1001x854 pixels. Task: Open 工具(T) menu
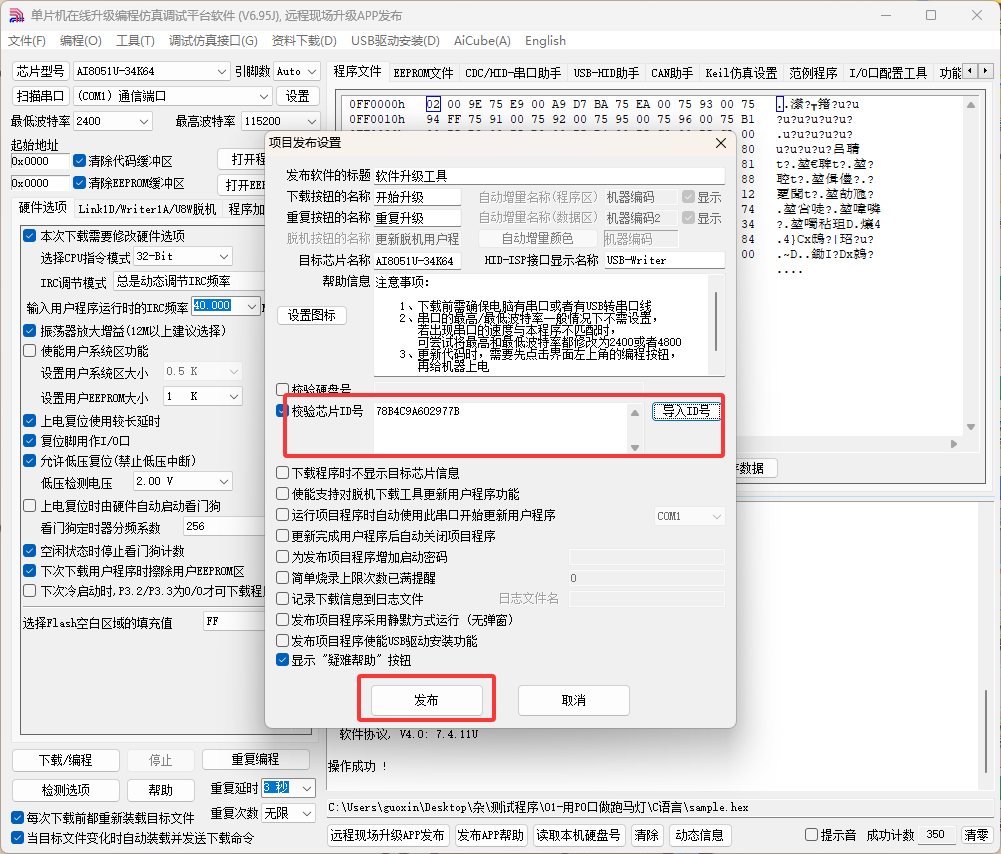point(135,41)
